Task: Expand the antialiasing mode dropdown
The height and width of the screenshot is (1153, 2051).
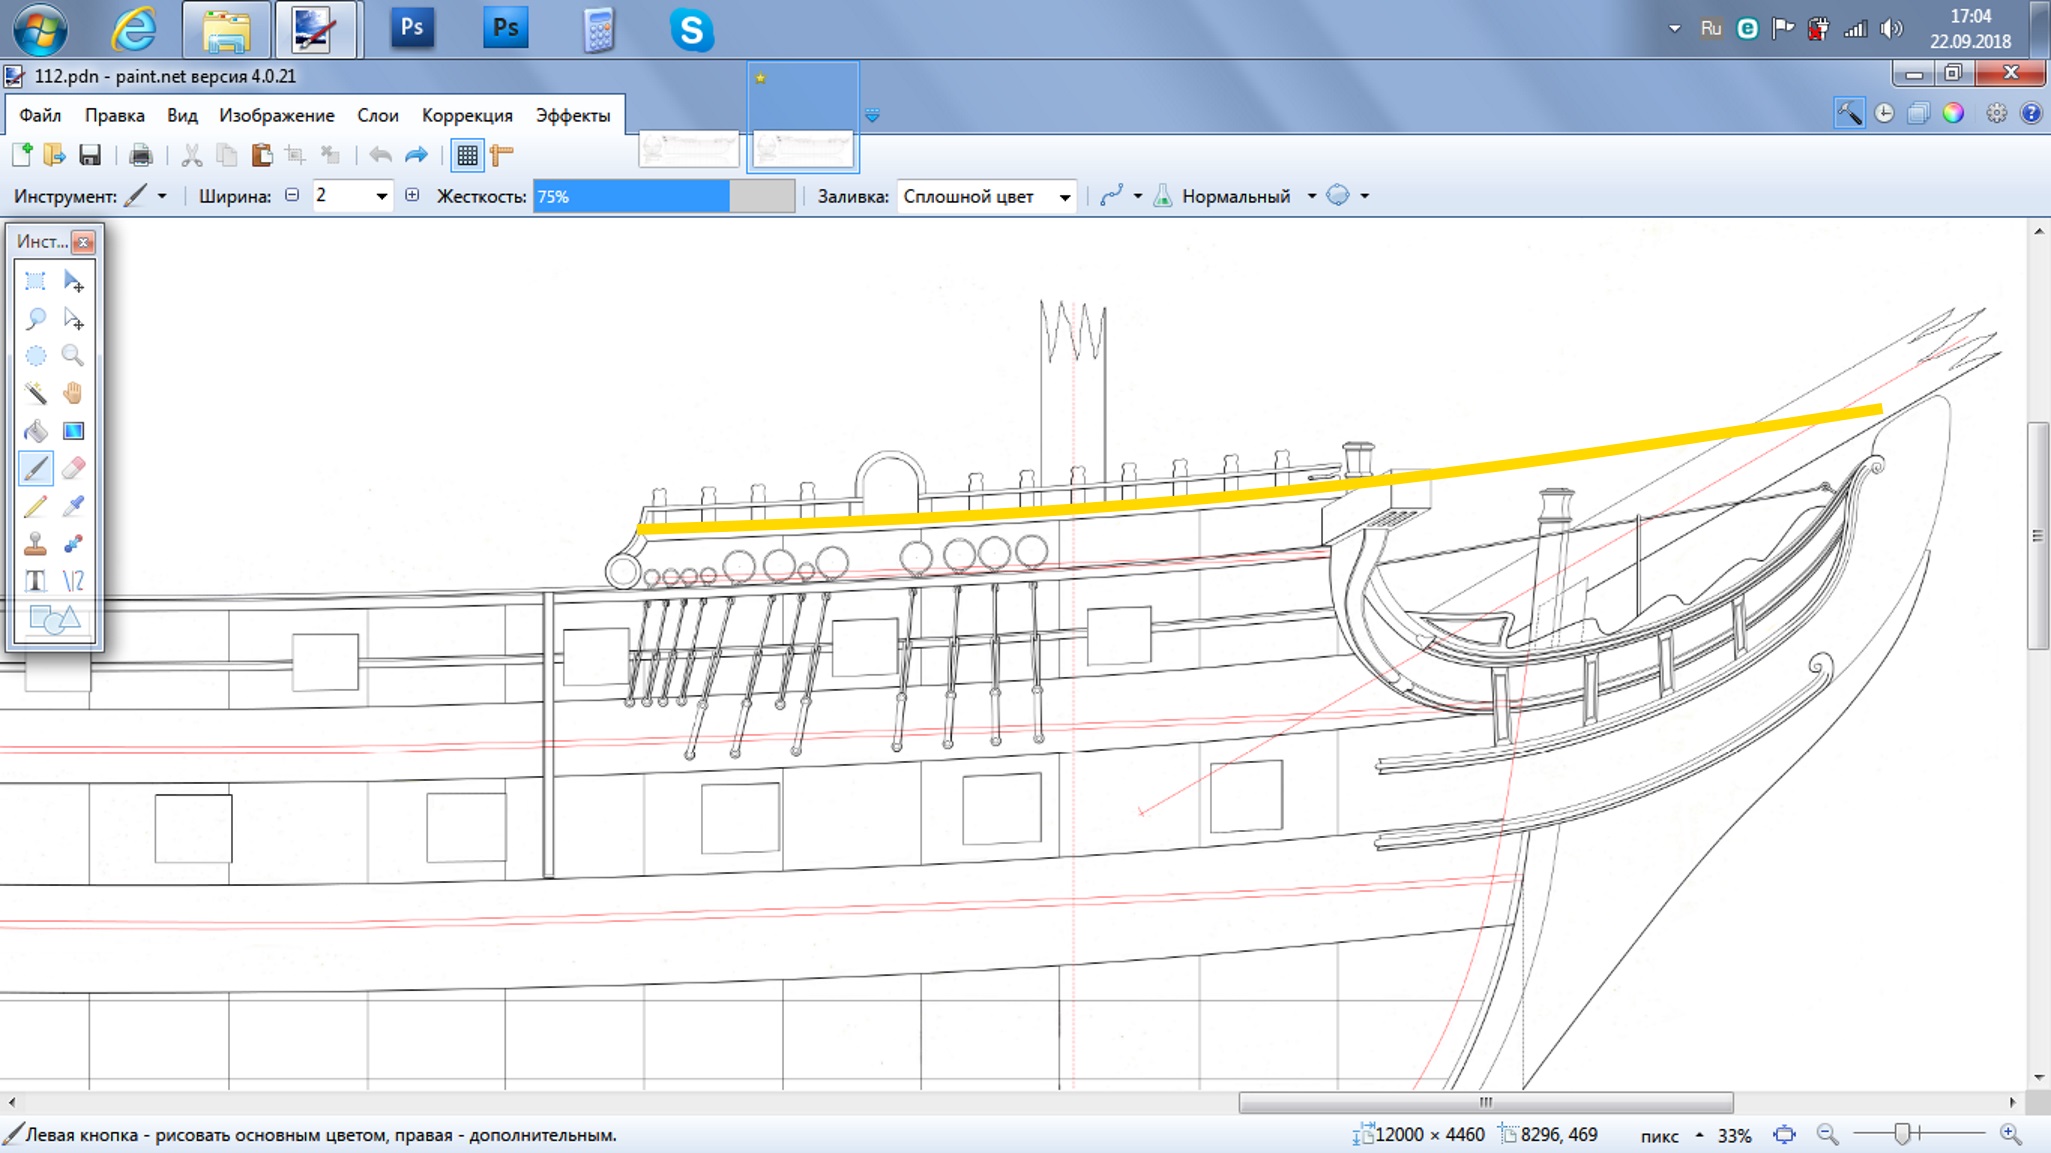Action: click(1137, 197)
